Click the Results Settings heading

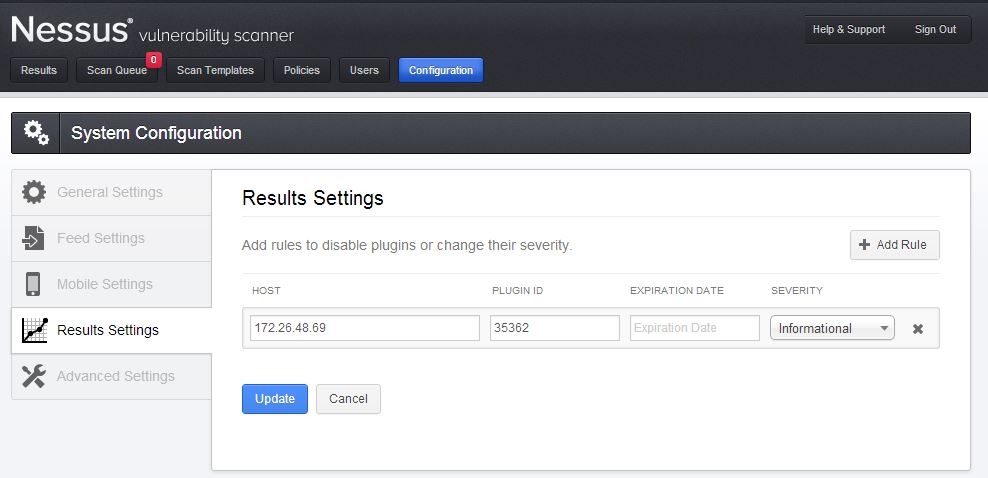tap(313, 198)
